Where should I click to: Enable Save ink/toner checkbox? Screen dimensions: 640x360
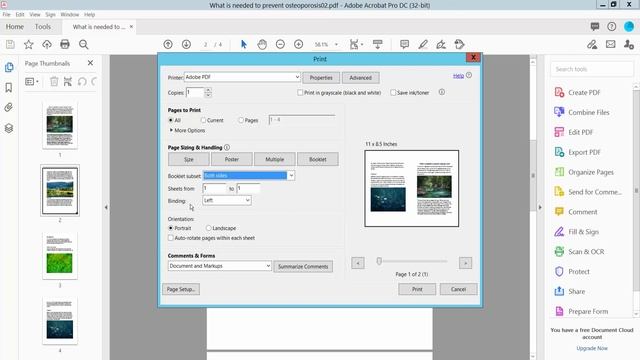pos(393,93)
